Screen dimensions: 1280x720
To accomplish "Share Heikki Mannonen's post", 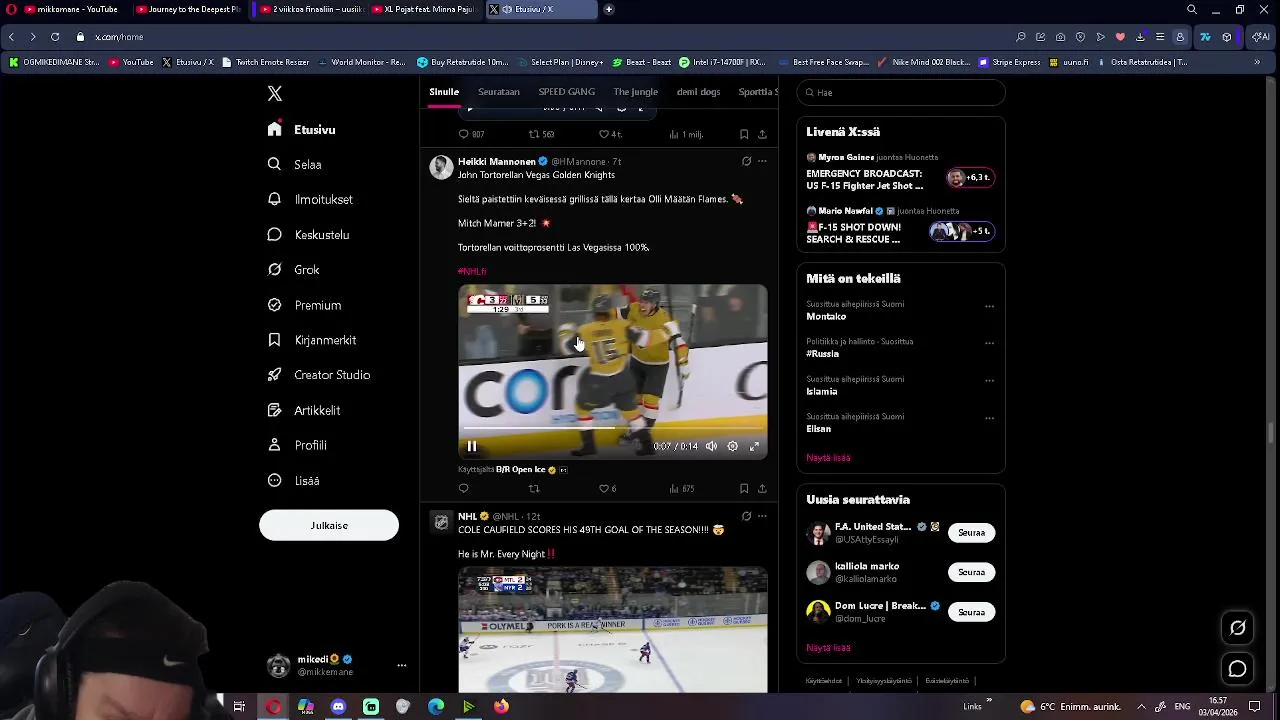I will (762, 489).
